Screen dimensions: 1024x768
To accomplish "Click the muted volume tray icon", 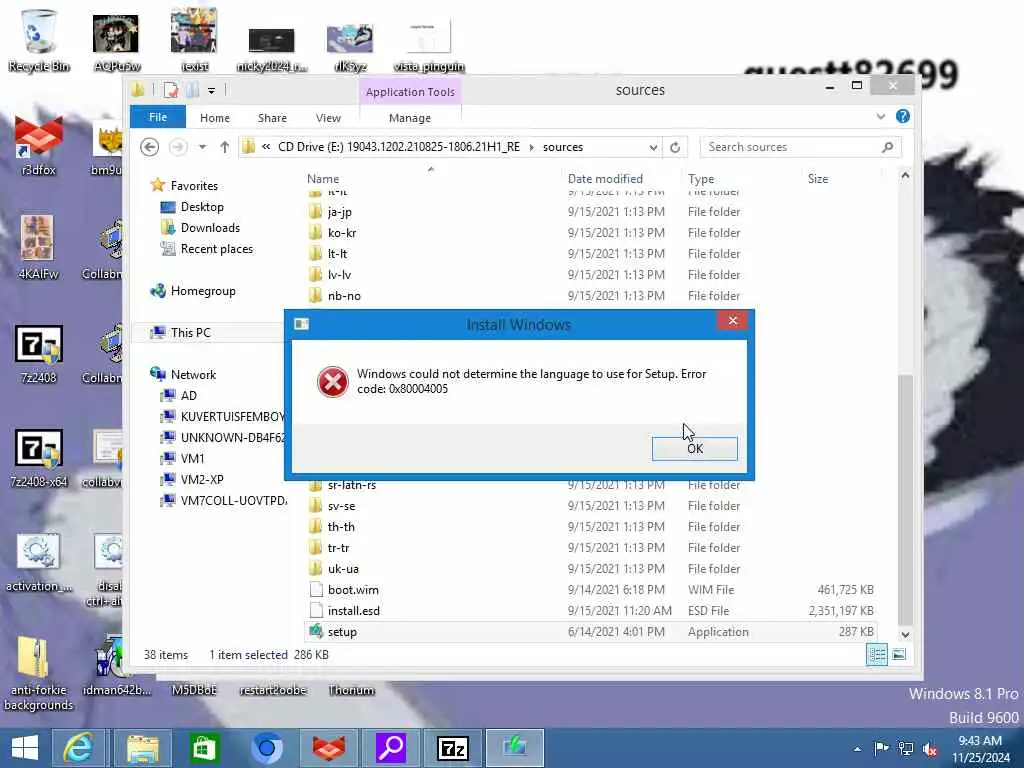I will 930,749.
